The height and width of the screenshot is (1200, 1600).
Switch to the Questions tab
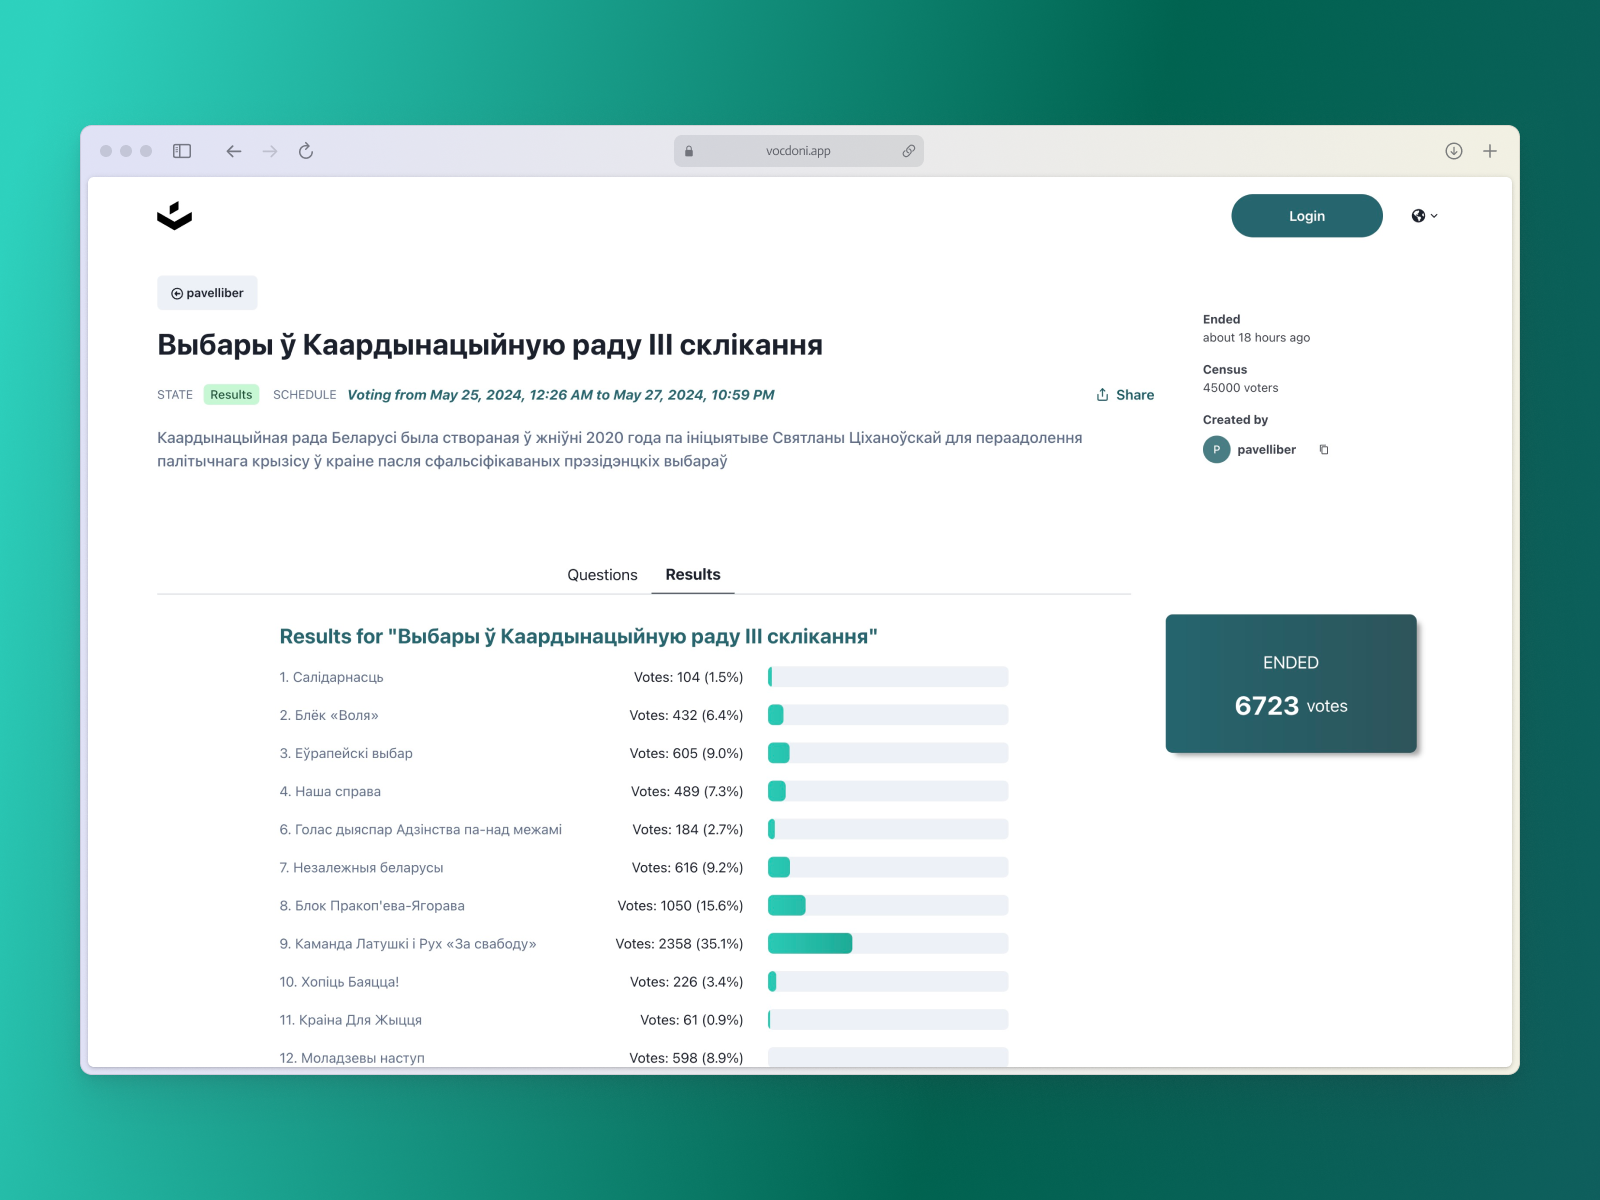tap(602, 575)
